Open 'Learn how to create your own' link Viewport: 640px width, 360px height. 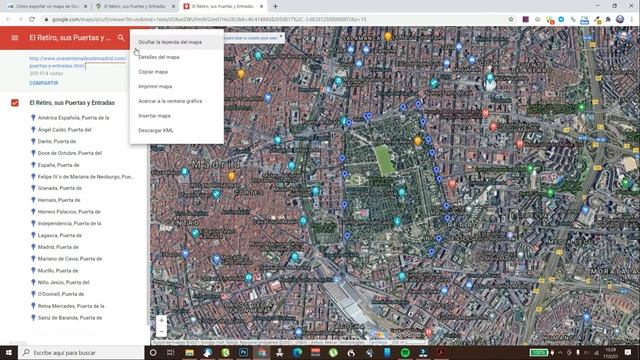coord(250,38)
